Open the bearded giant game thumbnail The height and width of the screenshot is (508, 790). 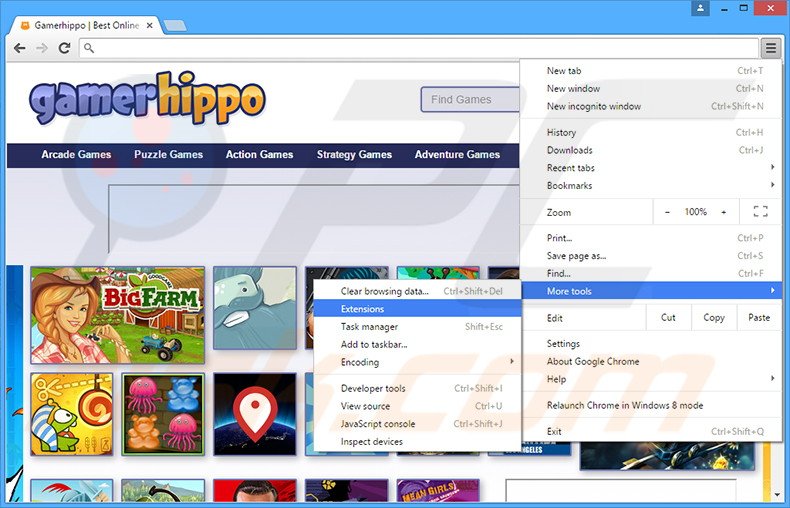254,308
